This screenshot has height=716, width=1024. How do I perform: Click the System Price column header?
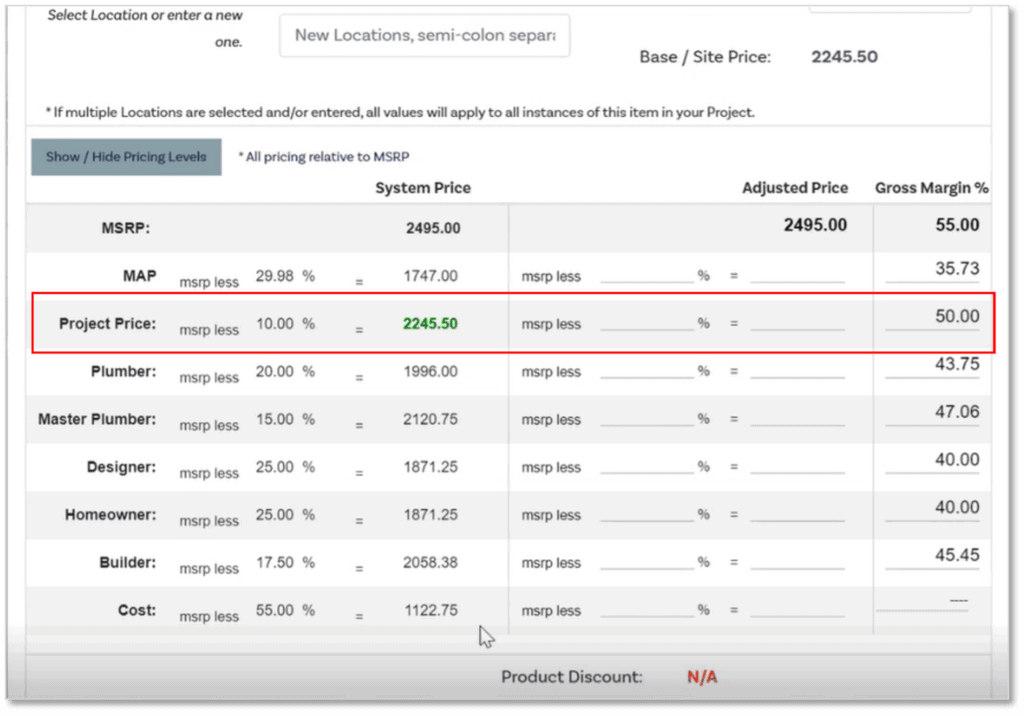point(423,188)
